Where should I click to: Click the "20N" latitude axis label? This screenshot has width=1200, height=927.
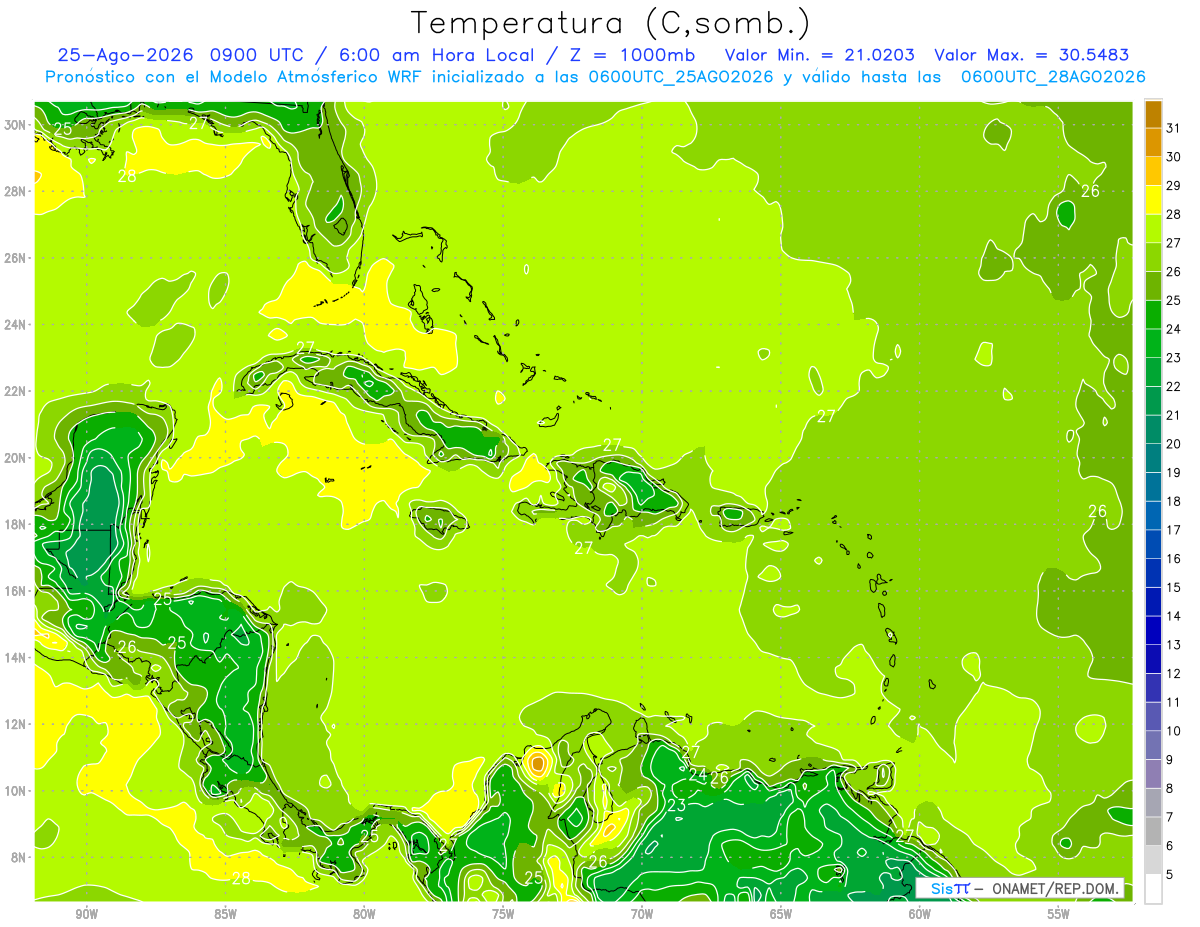click(x=15, y=458)
